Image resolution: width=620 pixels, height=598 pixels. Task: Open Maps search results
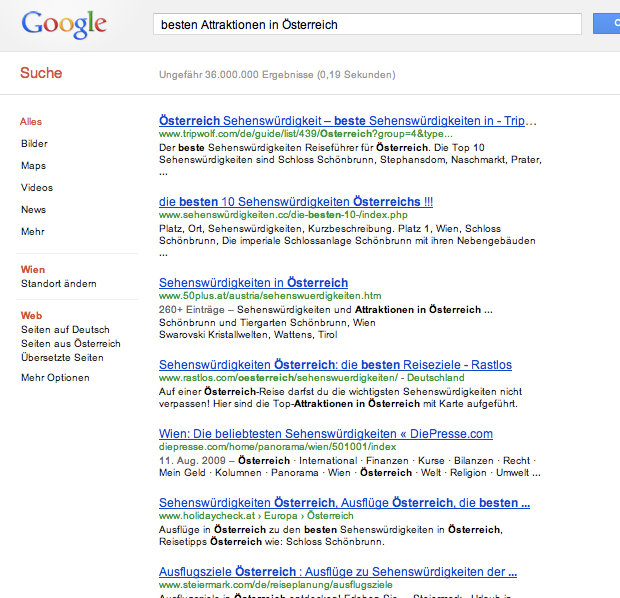click(x=33, y=166)
